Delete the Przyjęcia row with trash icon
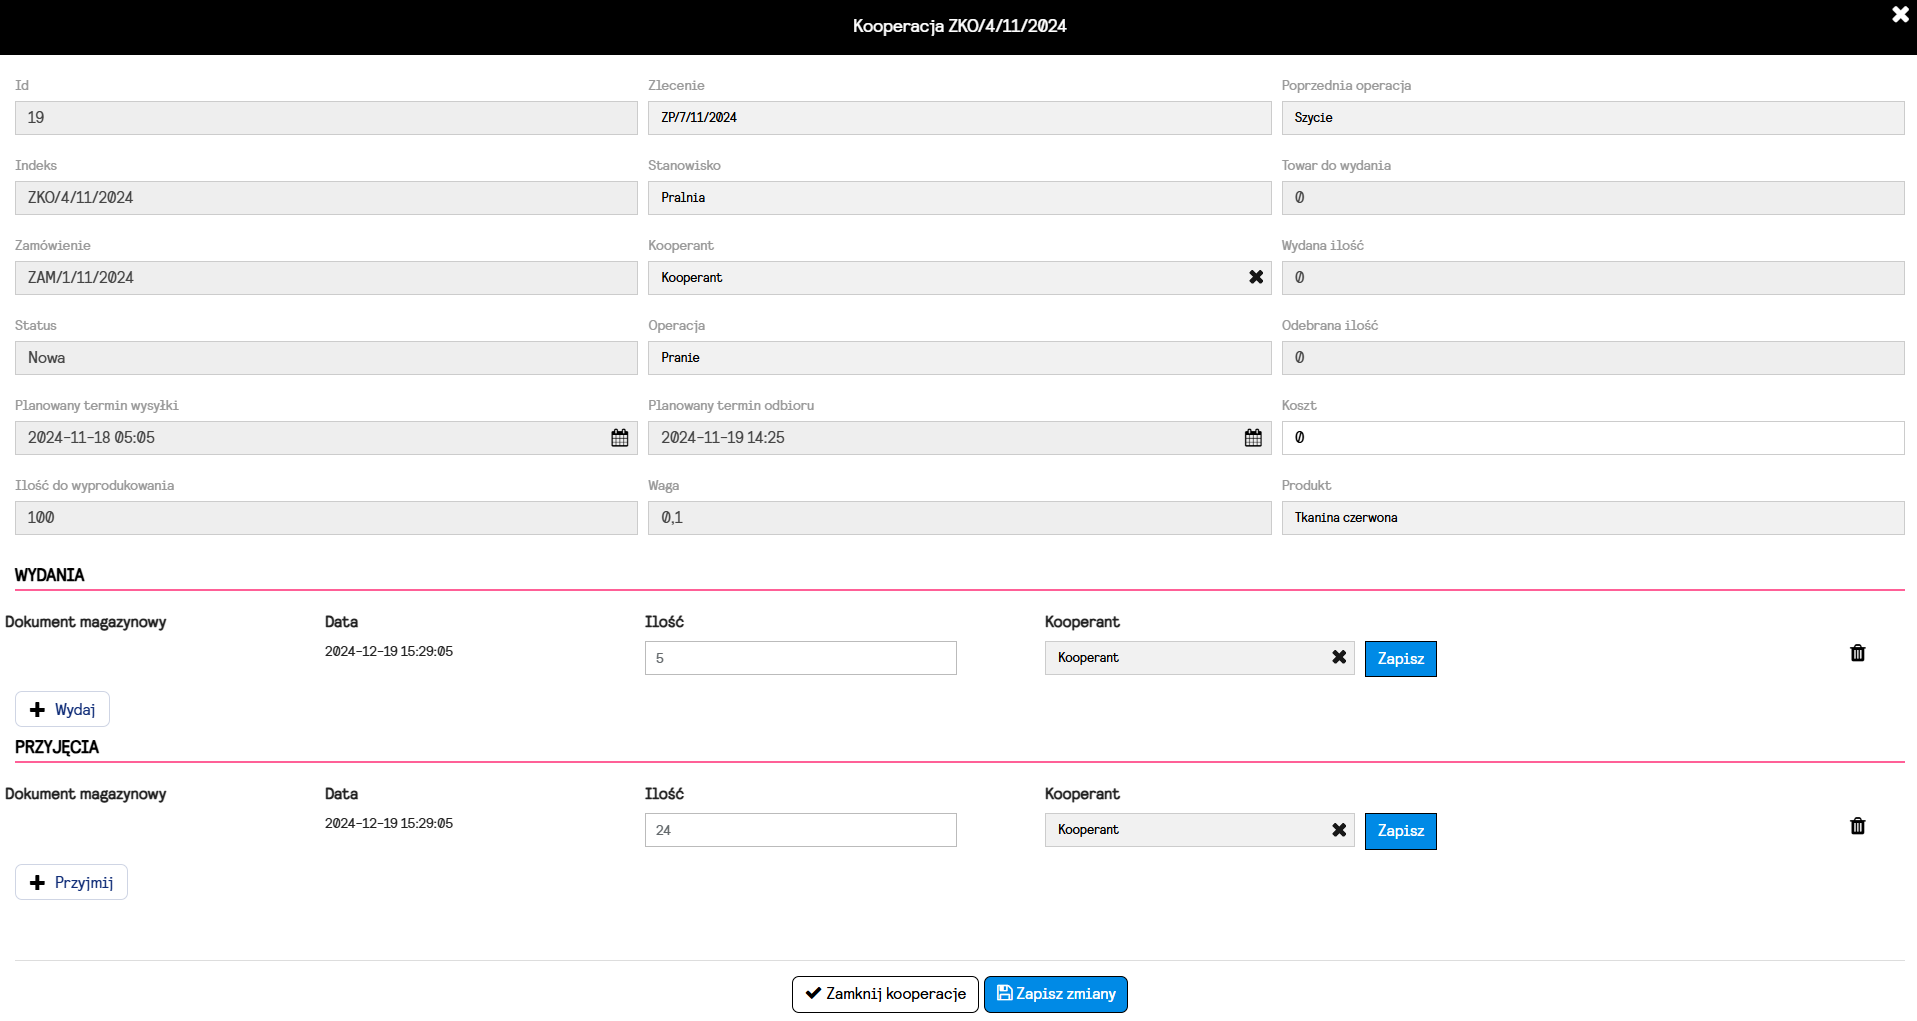 pyautogui.click(x=1858, y=826)
